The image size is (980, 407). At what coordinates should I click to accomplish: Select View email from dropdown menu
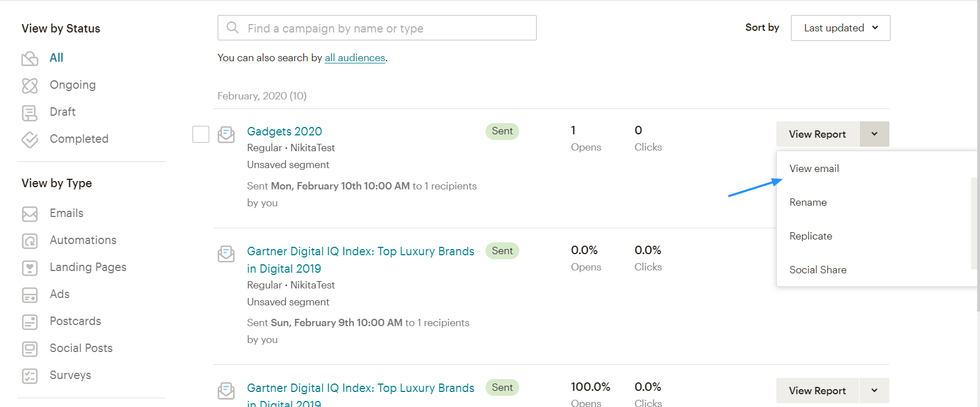click(x=814, y=169)
